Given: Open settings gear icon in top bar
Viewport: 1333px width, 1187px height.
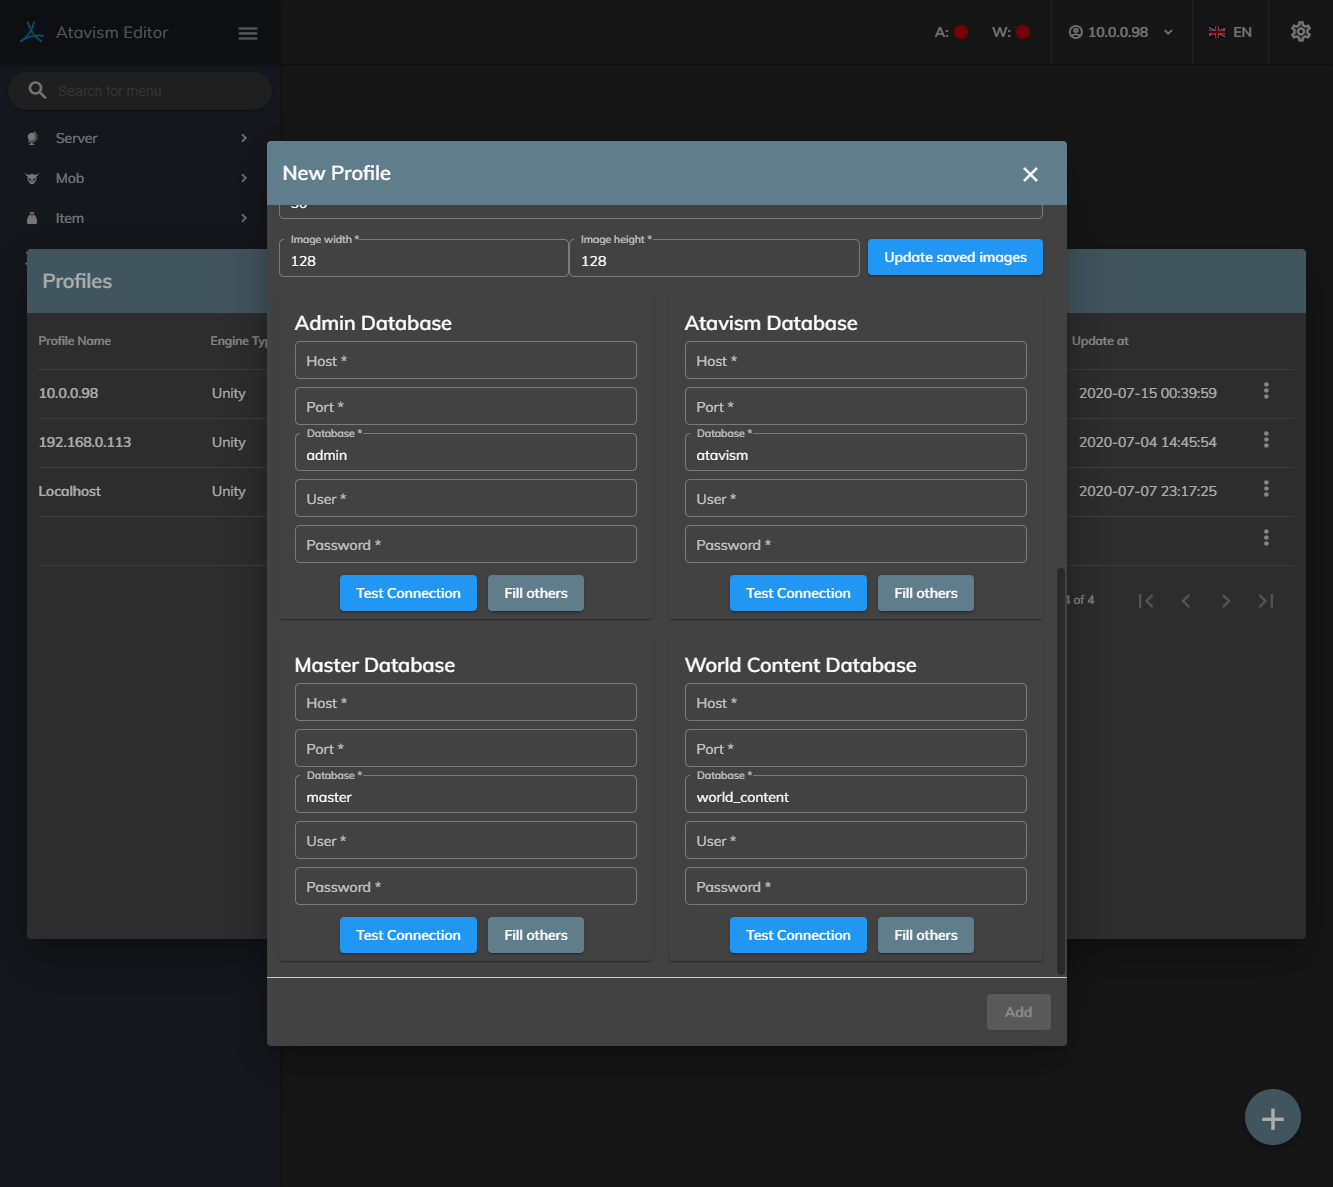Looking at the screenshot, I should coord(1300,32).
